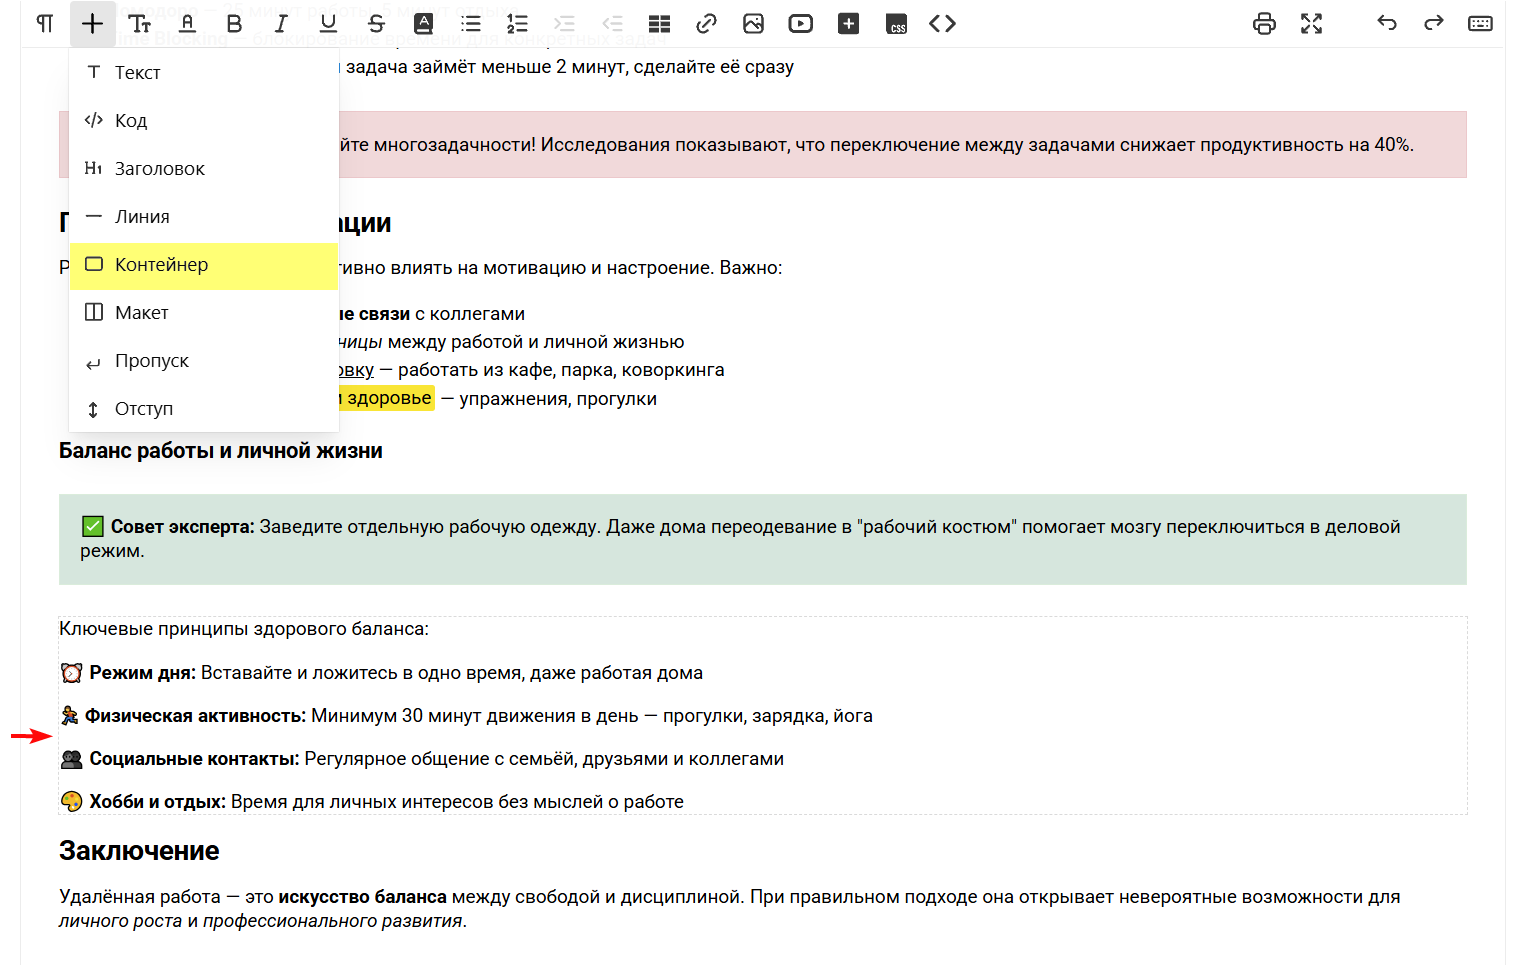Viewport: 1525px width, 965px height.
Task: Click the line 'работать из кафе, парка, коворкинга'
Action: click(561, 370)
